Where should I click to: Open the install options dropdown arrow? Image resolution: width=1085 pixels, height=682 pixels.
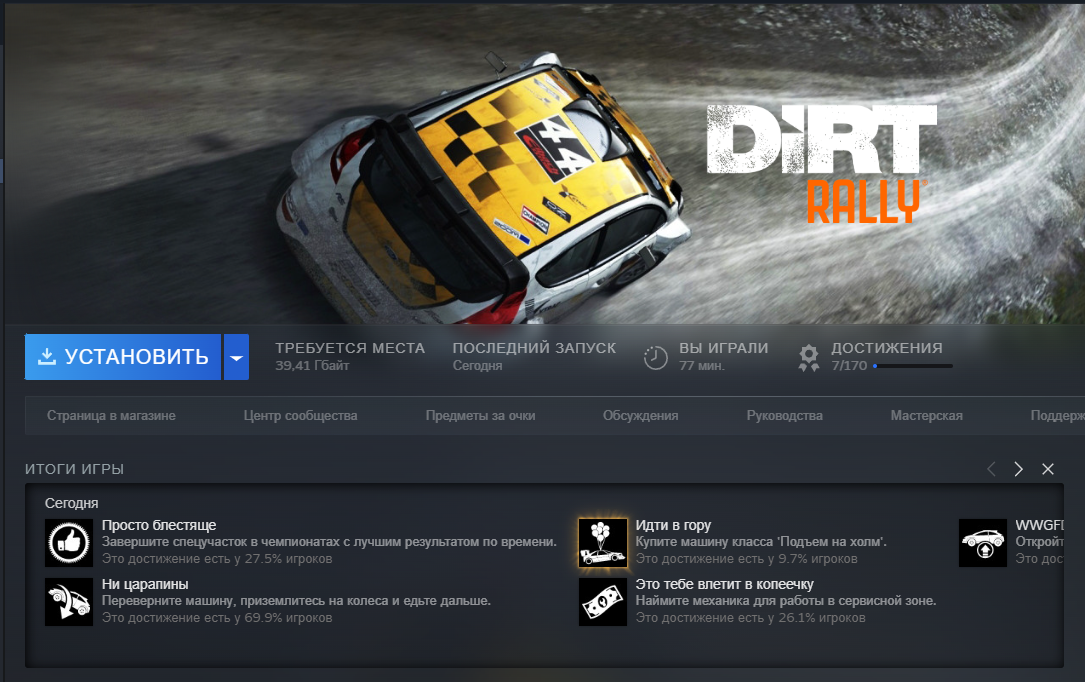pyautogui.click(x=236, y=357)
